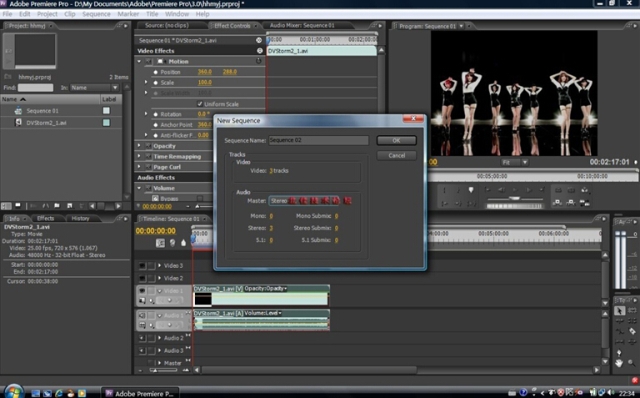Screen dimensions: 640x398
Task: Play the sequence in Program monitor
Action: 515,190
